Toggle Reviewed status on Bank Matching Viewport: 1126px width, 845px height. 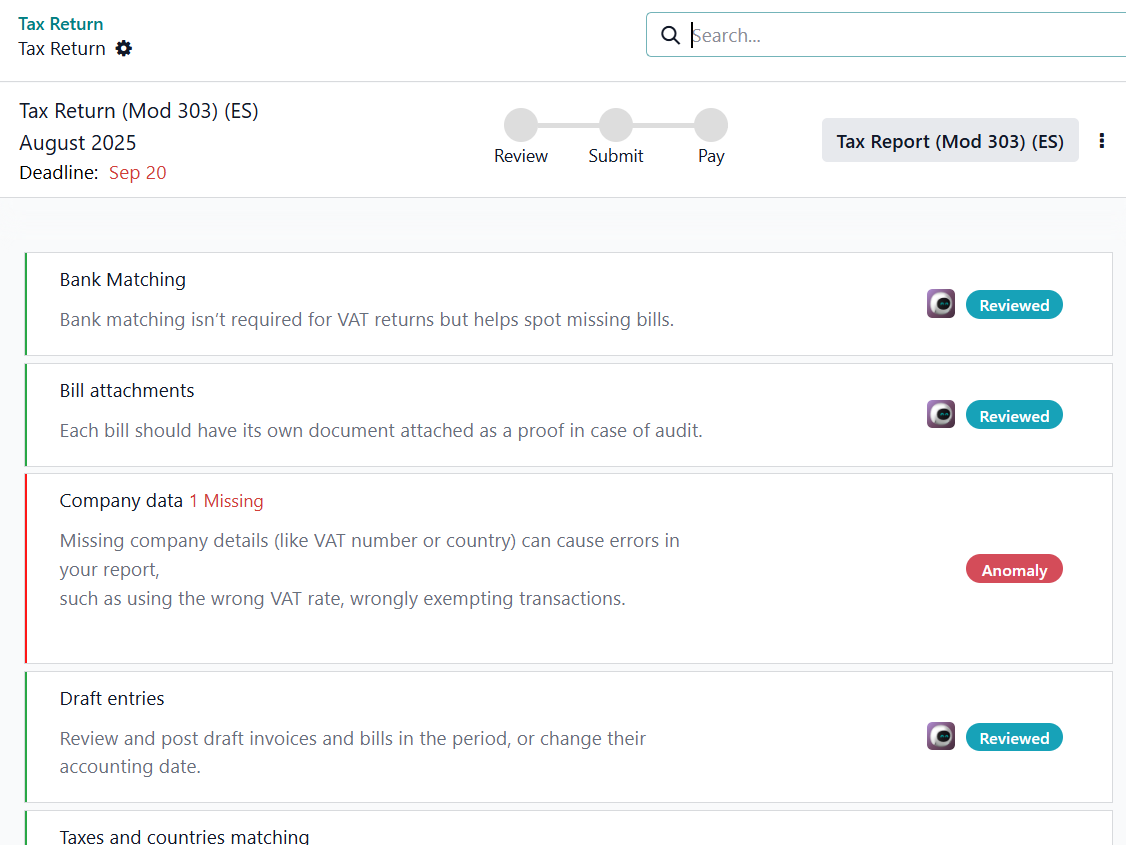pos(1013,305)
